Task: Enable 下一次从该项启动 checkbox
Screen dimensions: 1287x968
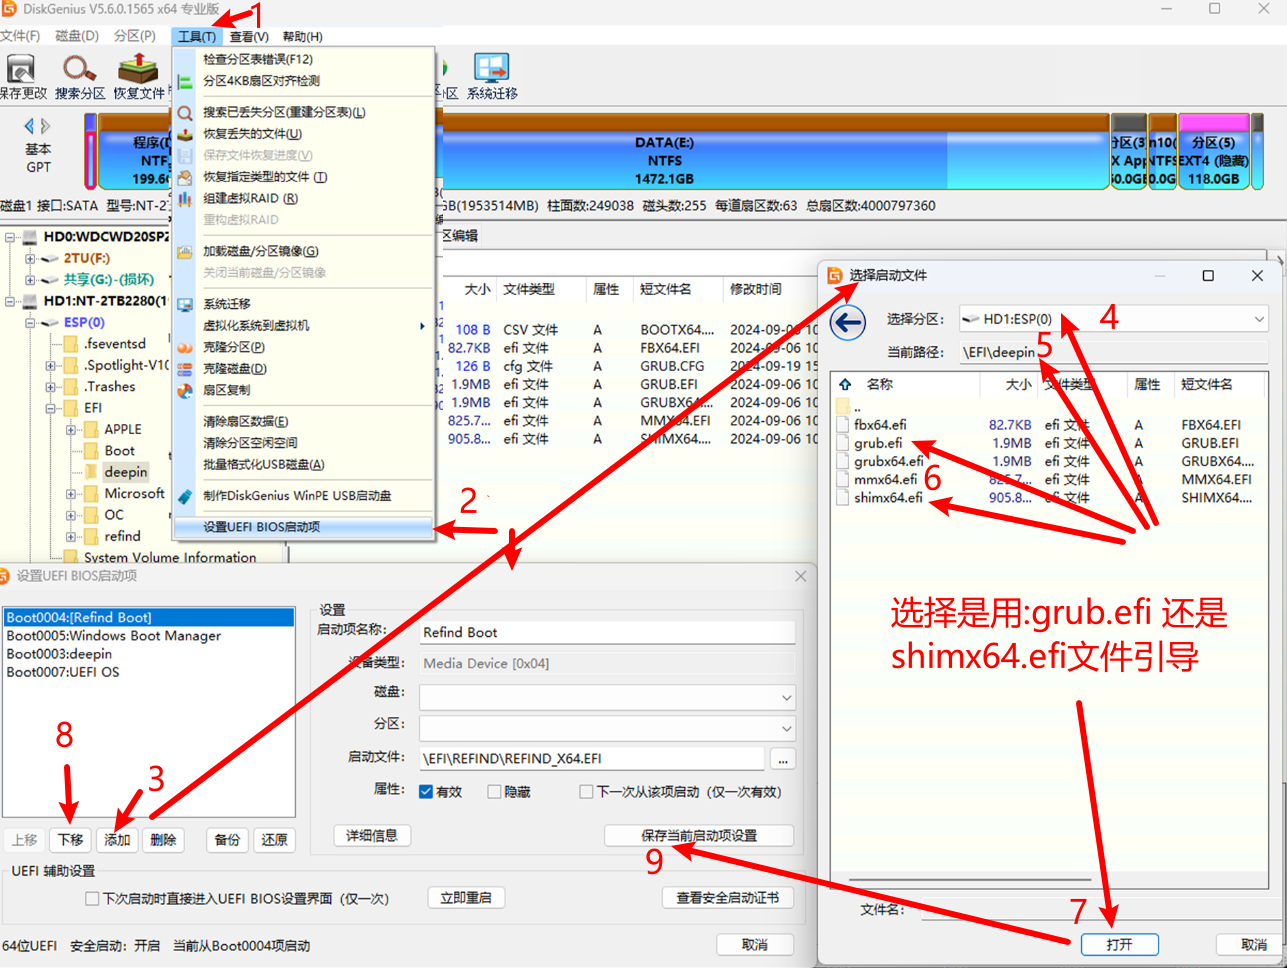Action: pyautogui.click(x=586, y=792)
